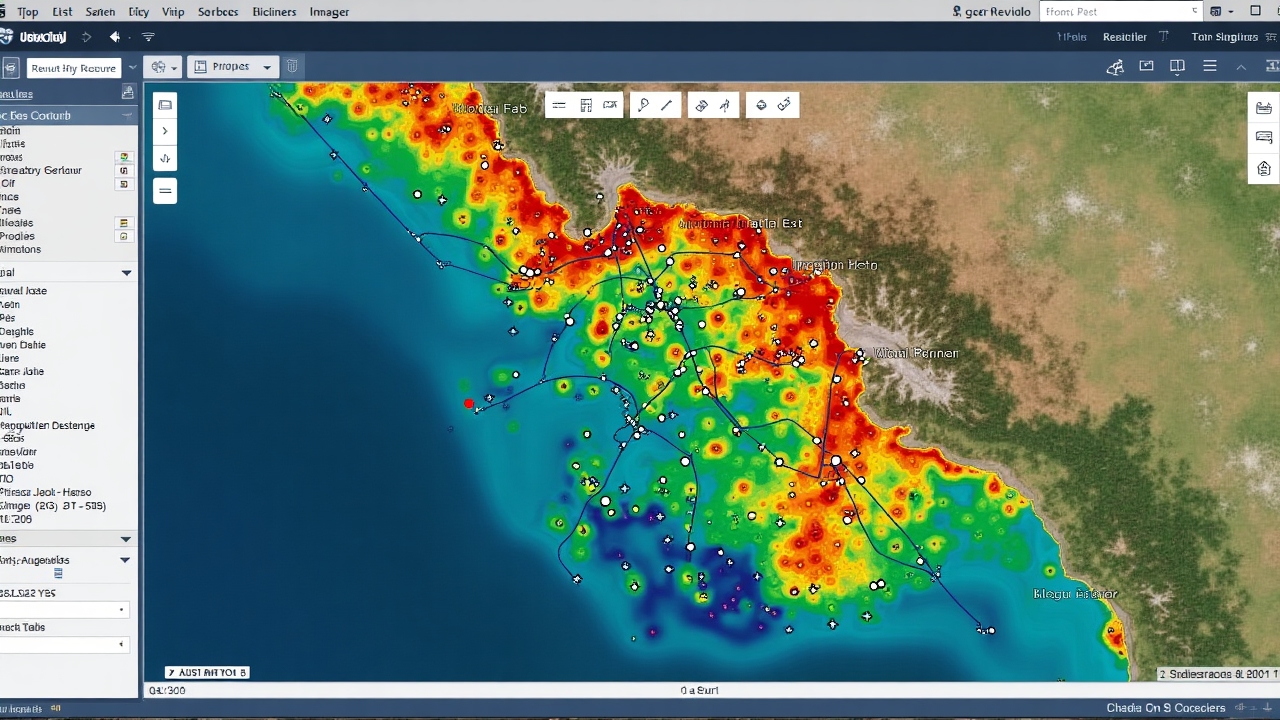Click the back arrow icon in the header bar
1280x720 pixels.
pyautogui.click(x=115, y=37)
